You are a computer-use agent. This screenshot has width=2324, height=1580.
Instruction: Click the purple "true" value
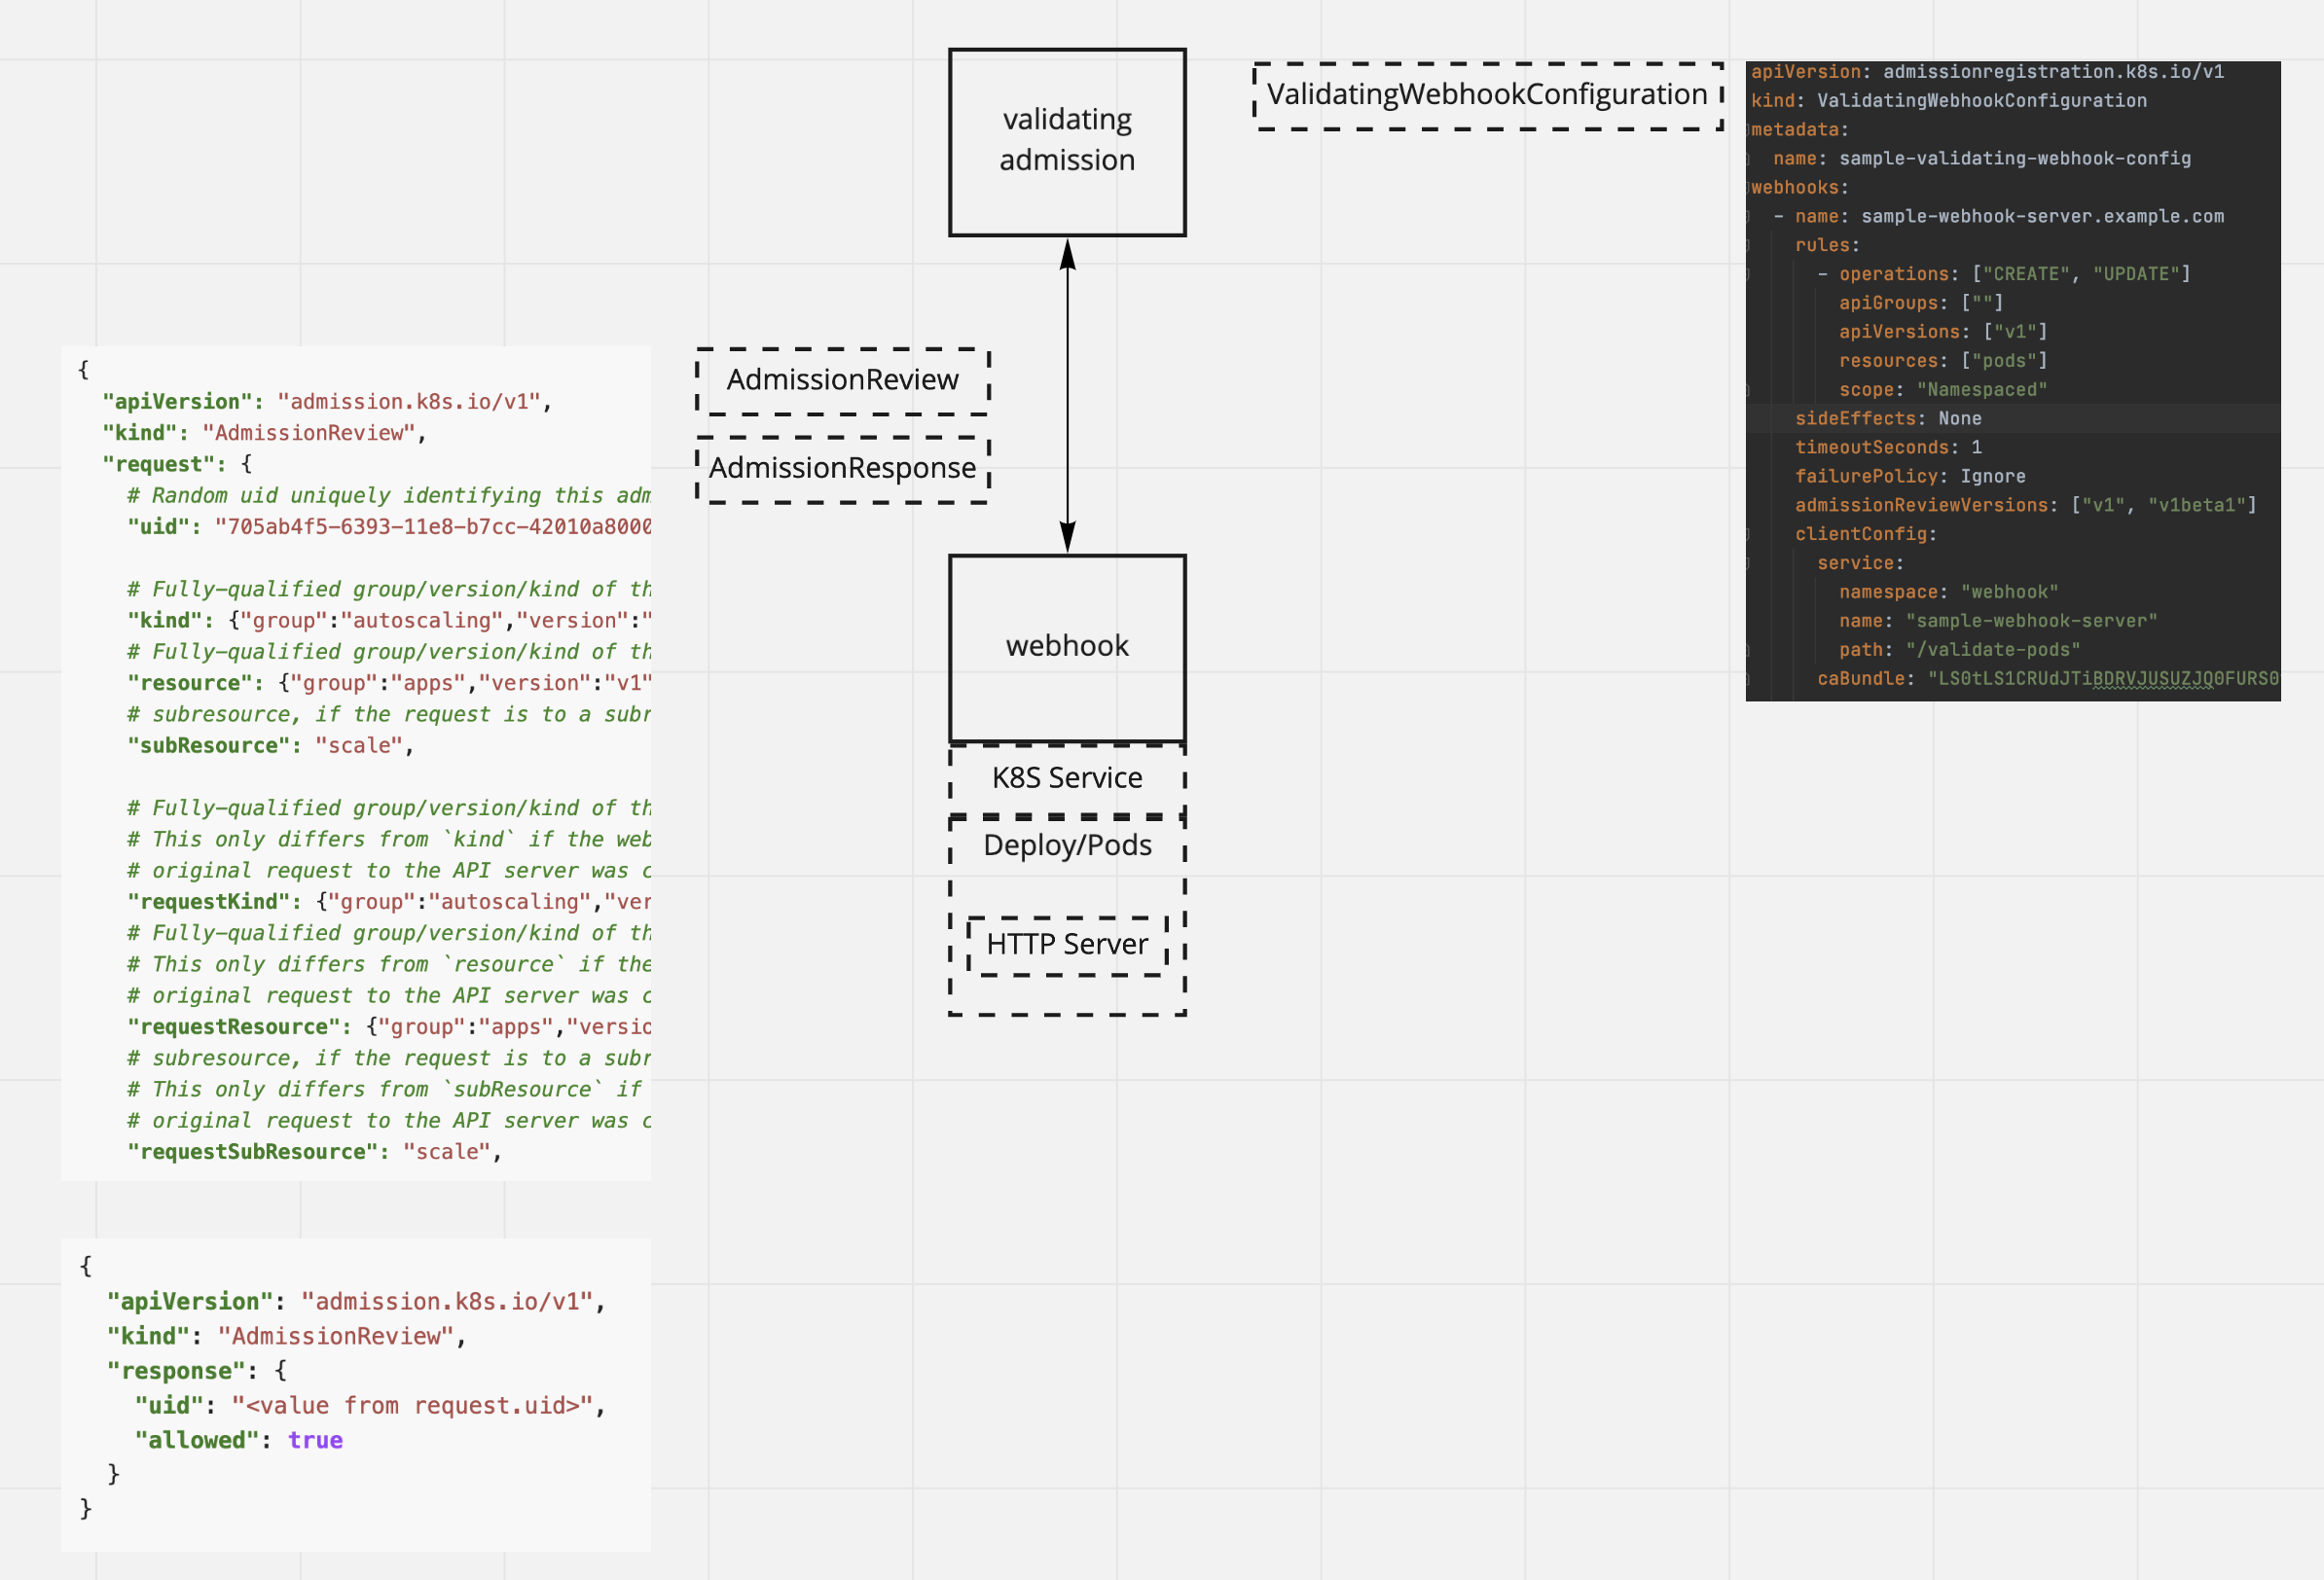click(x=316, y=1441)
